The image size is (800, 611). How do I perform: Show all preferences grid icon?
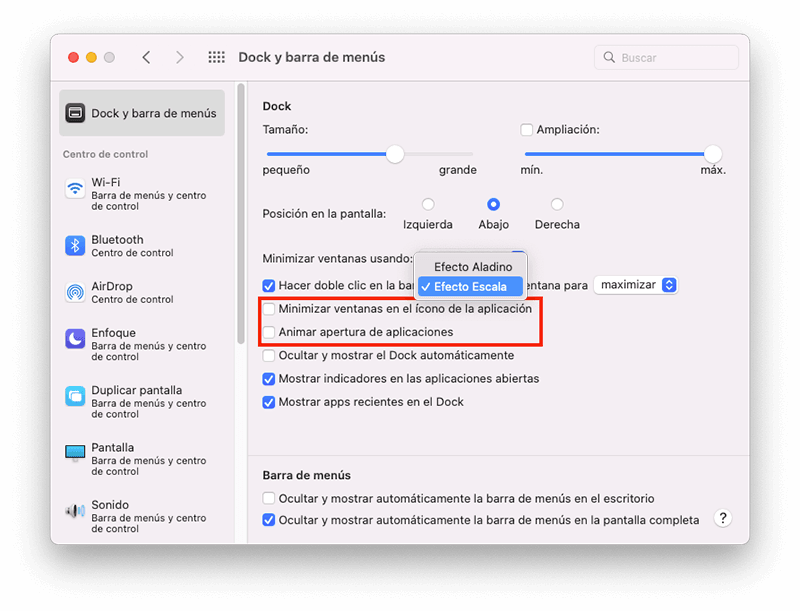(x=216, y=57)
